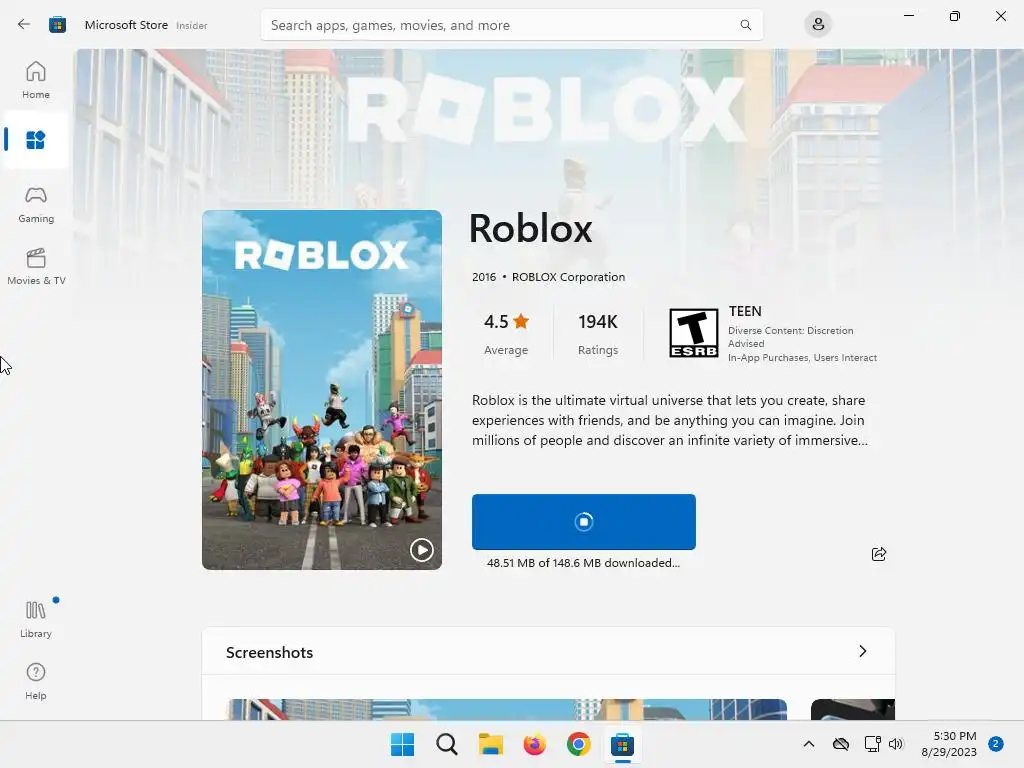Open the Home section in sidebar
This screenshot has width=1024, height=768.
[x=36, y=80]
